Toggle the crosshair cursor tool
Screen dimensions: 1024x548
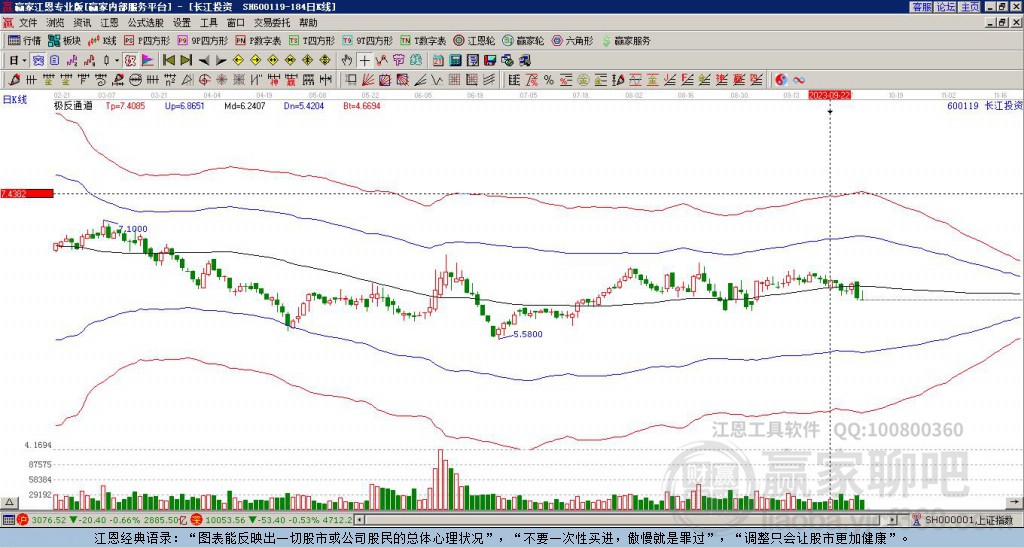click(x=364, y=60)
